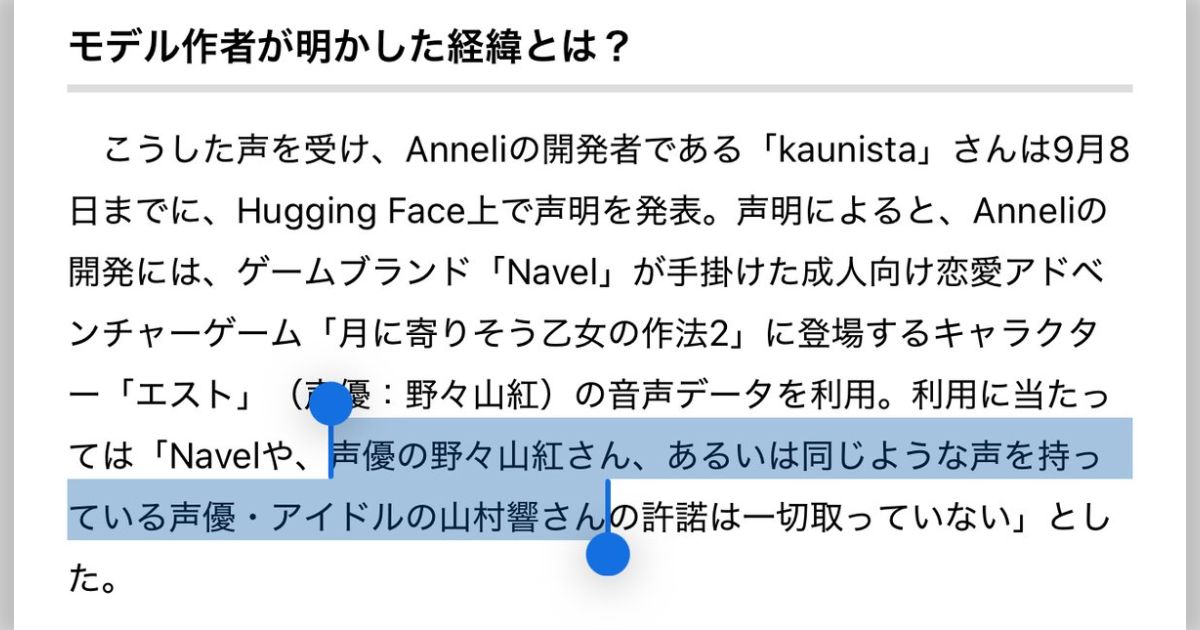Click the heading モデル作者が明かした経緯とは？
The width and height of the screenshot is (1200, 630).
coord(349,45)
